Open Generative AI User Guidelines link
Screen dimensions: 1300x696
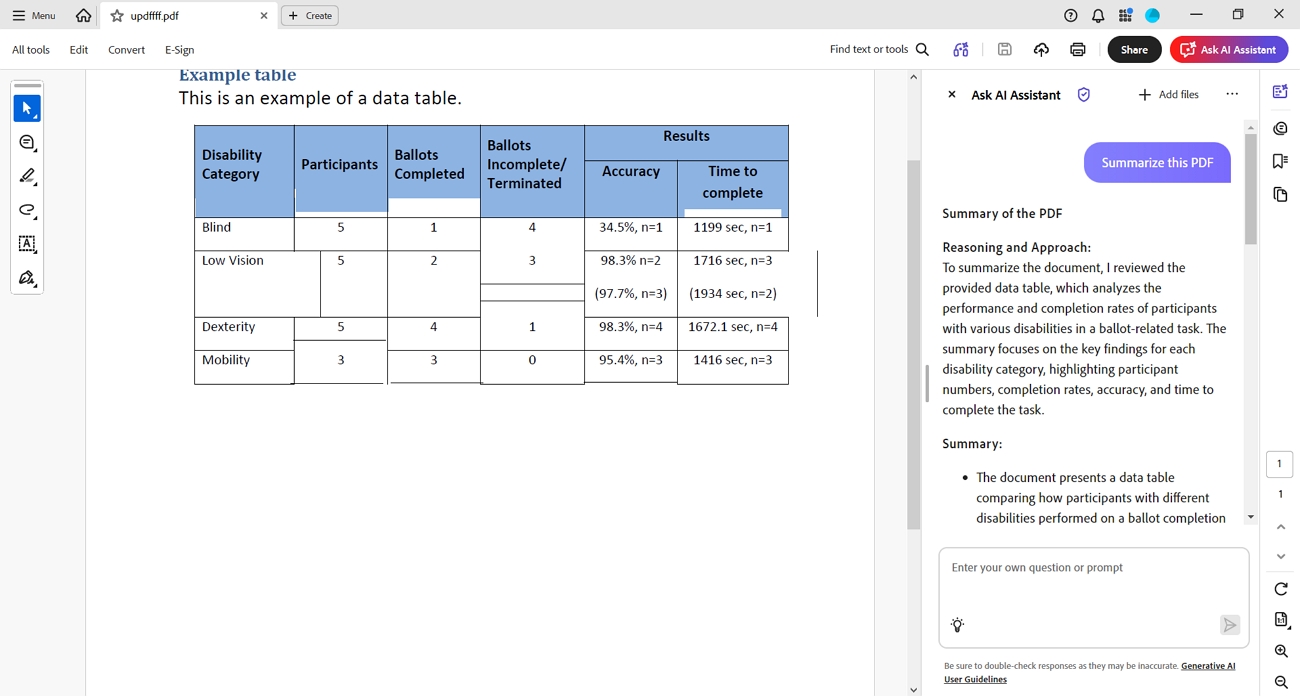[x=1089, y=672]
